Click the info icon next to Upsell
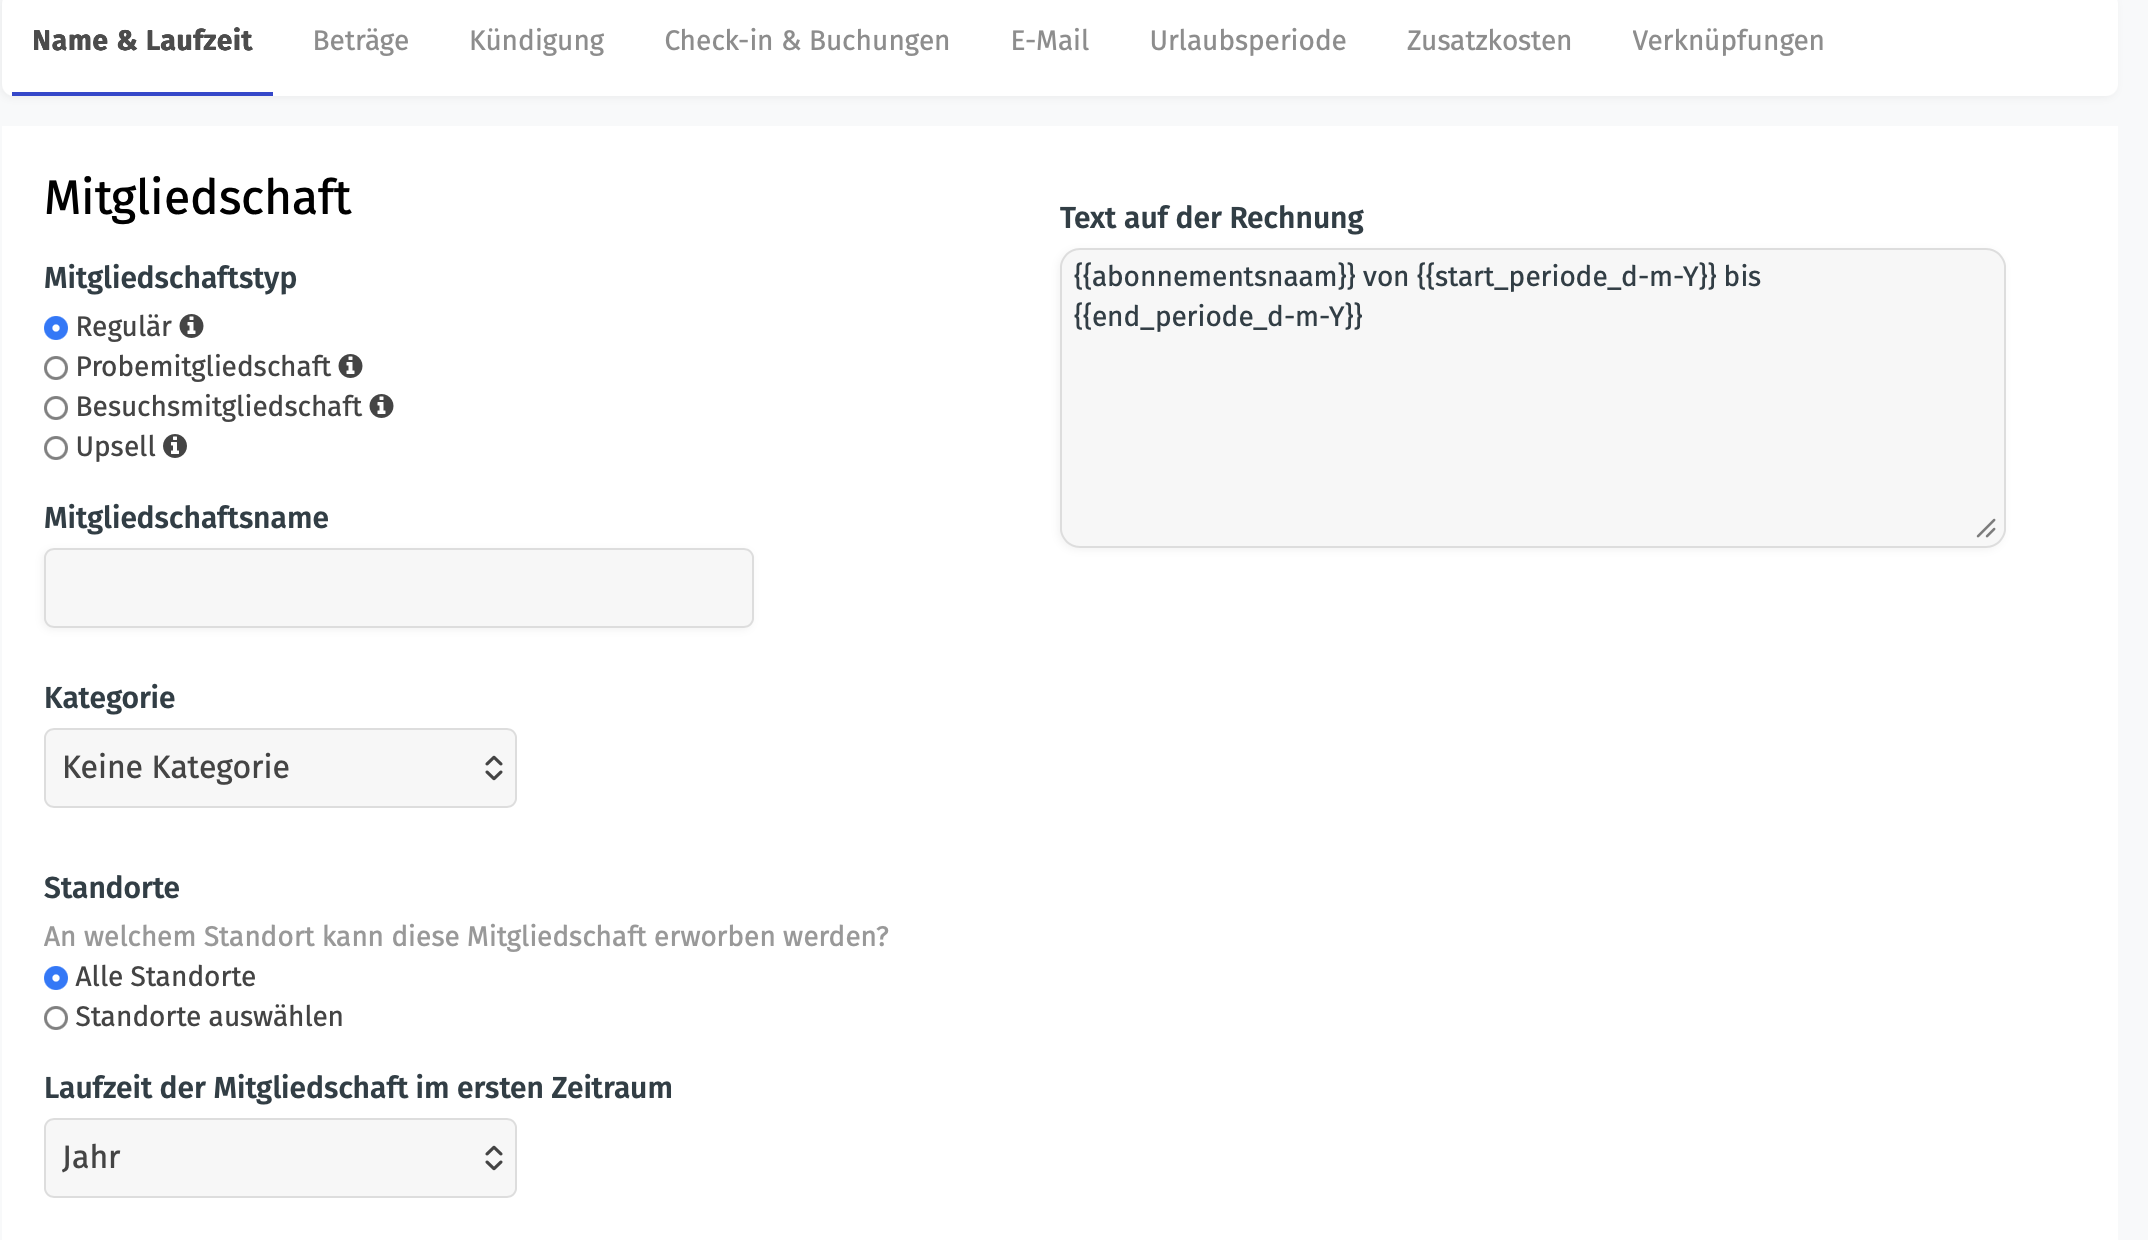Viewport: 2148px width, 1240px height. (175, 446)
